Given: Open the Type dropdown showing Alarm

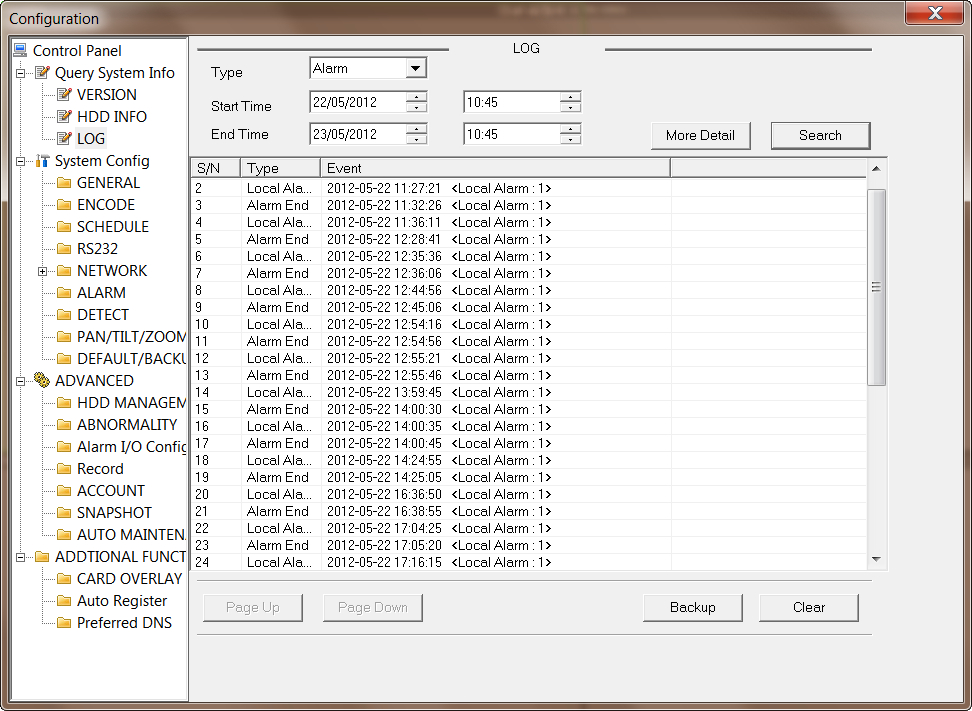Looking at the screenshot, I should [415, 68].
